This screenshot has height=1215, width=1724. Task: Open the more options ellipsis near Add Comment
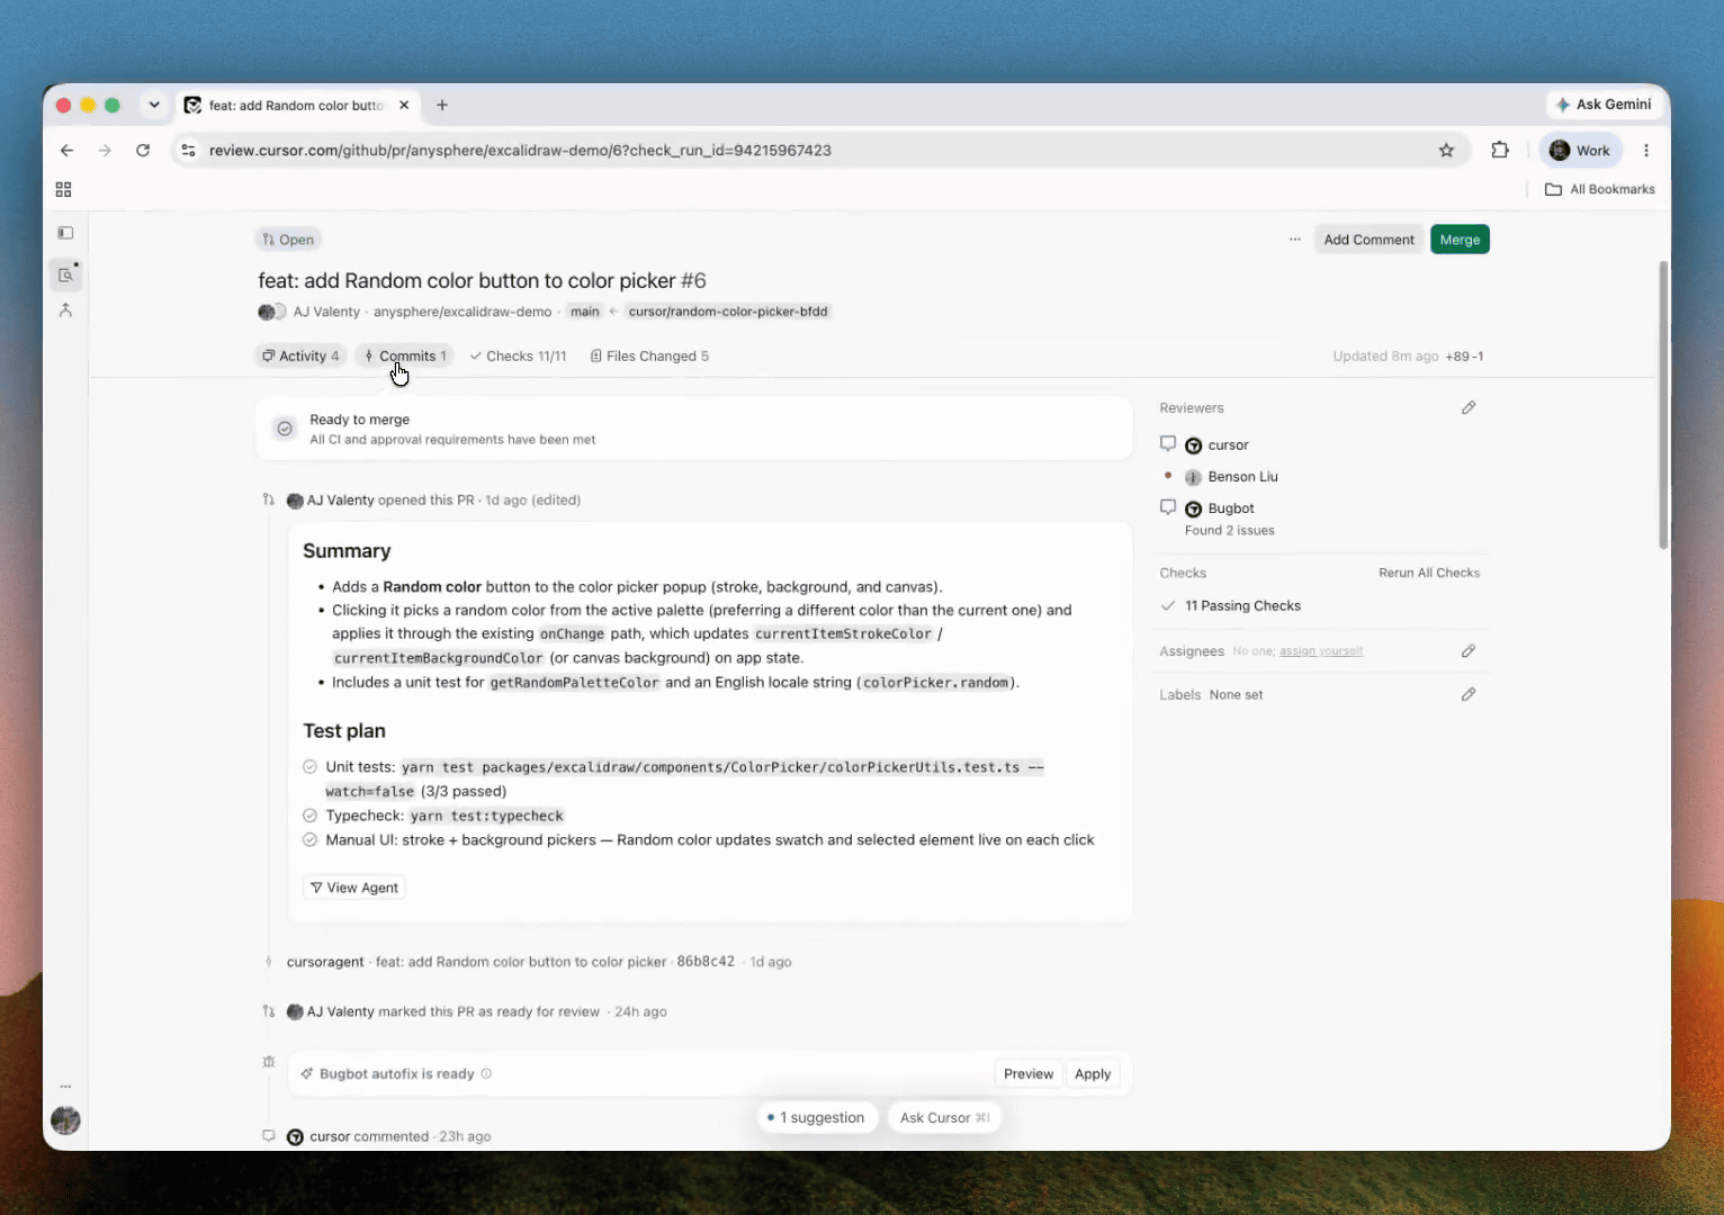[x=1295, y=239]
